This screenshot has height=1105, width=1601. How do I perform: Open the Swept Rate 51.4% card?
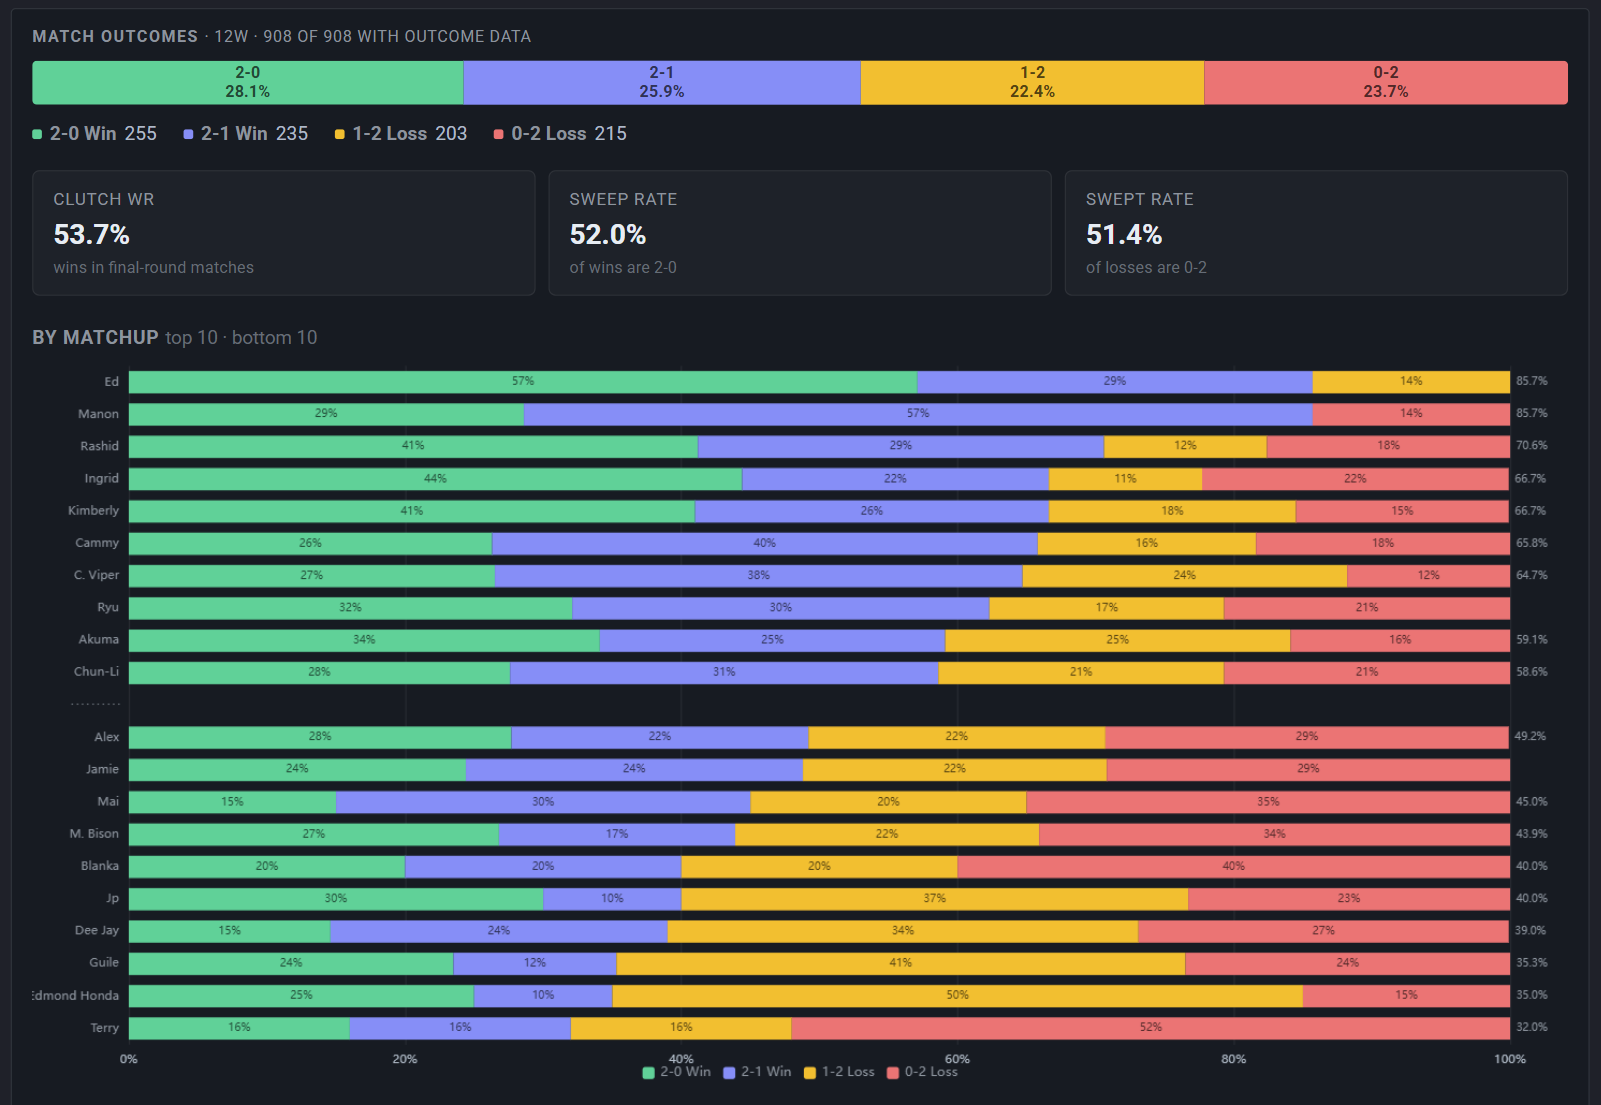1316,233
